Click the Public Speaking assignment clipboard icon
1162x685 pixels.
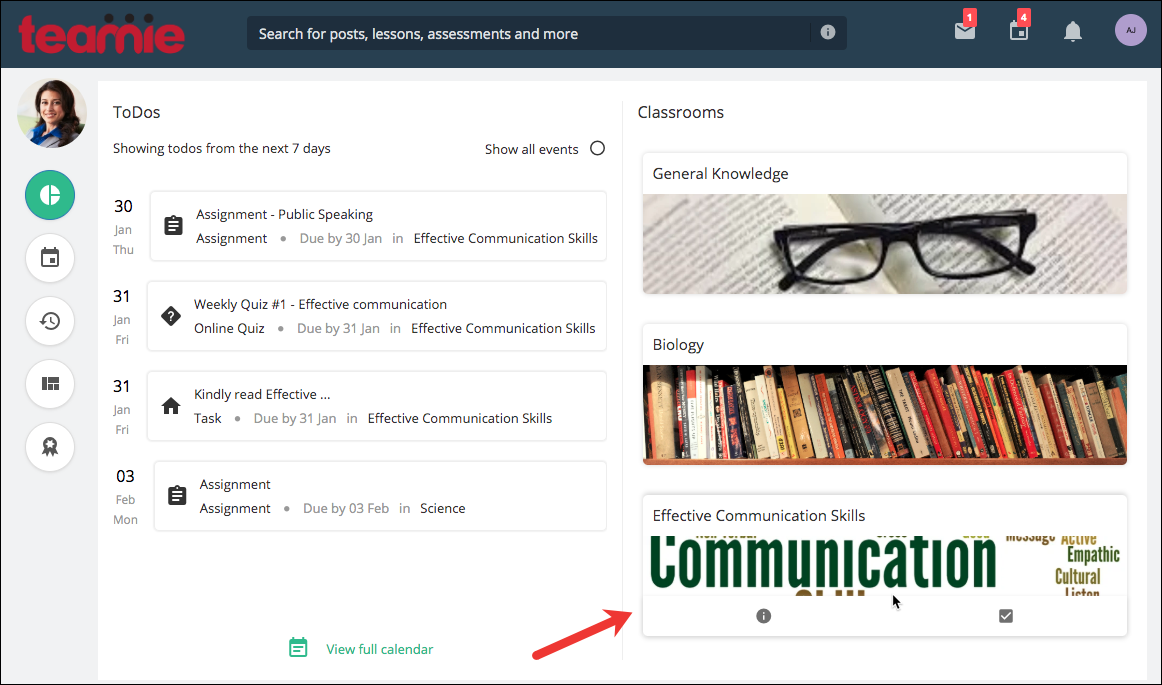pos(173,225)
